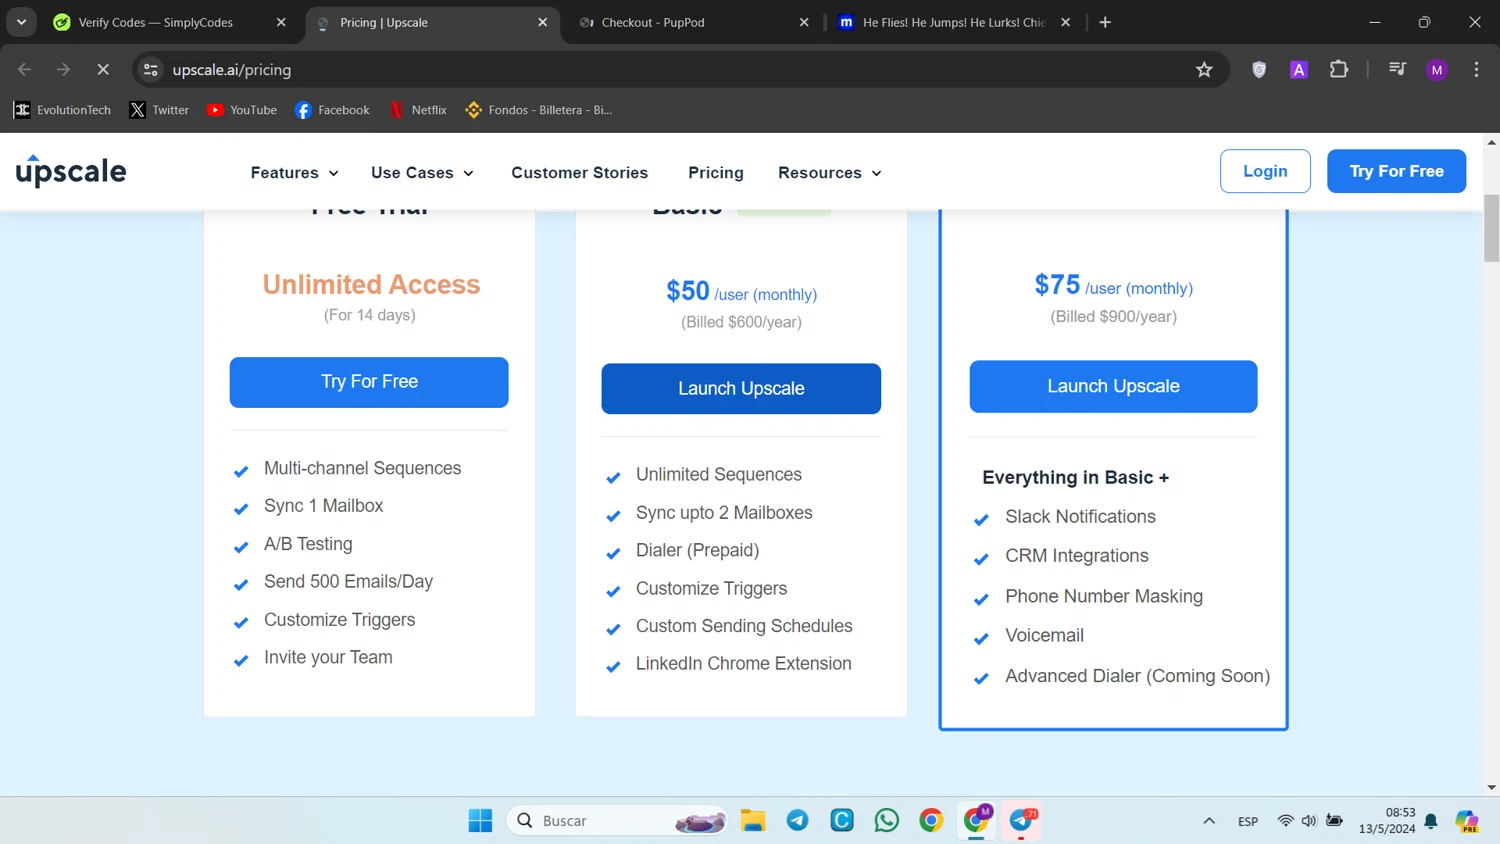Switch to the He Flies! He Jumps! tab
This screenshot has height=844, width=1500.
click(954, 22)
